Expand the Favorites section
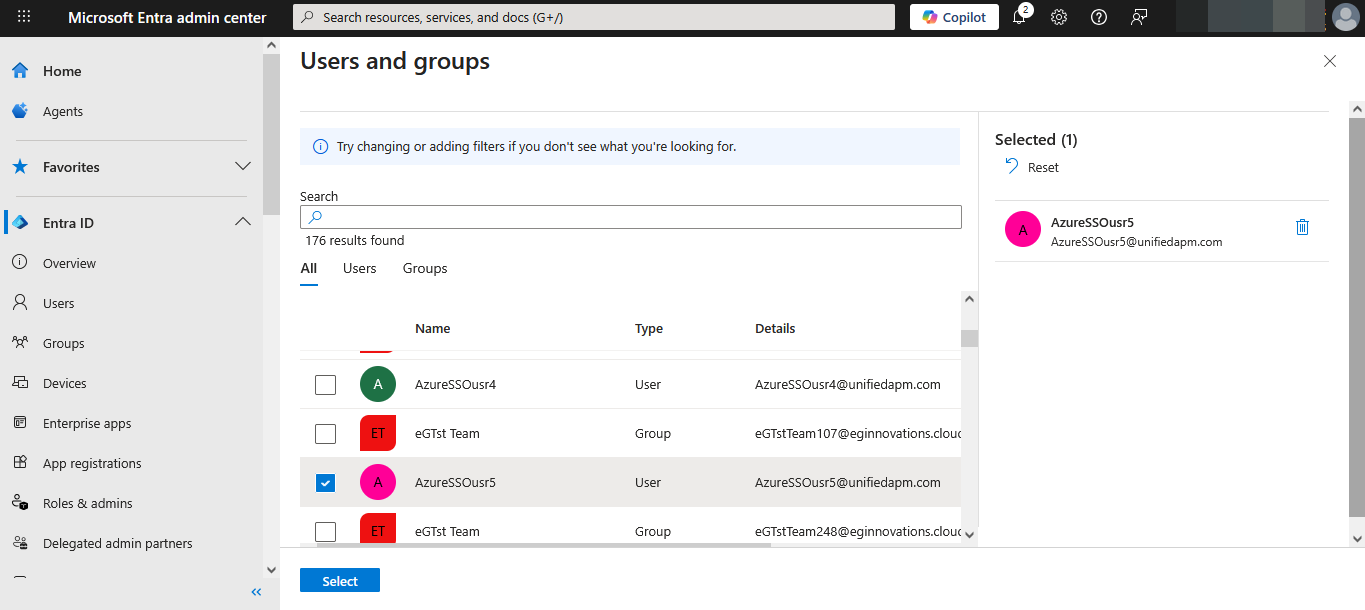 242,166
